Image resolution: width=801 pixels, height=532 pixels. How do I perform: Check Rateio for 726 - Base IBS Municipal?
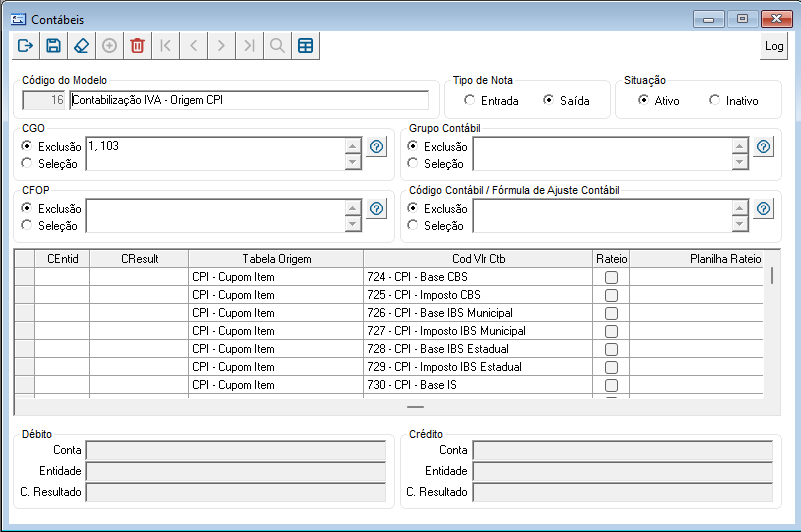611,313
